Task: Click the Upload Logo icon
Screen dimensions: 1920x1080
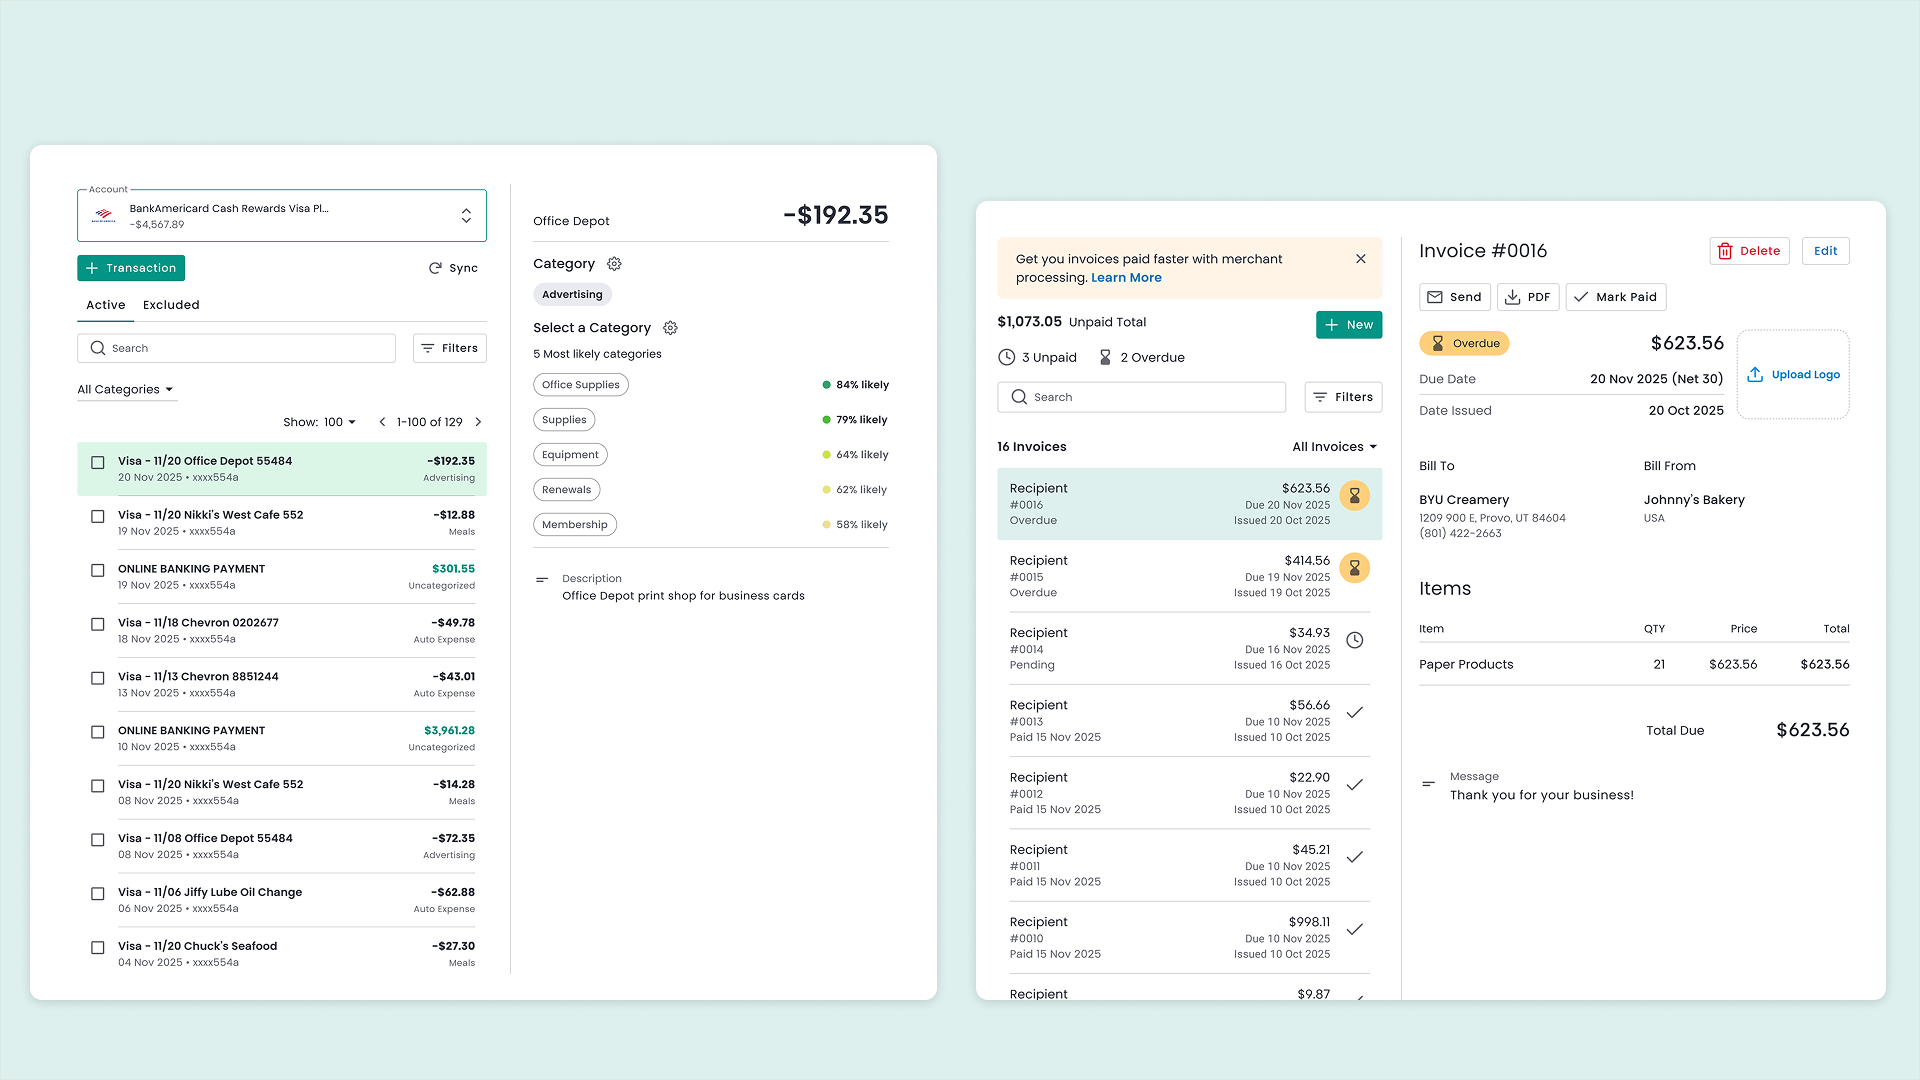Action: pos(1755,375)
